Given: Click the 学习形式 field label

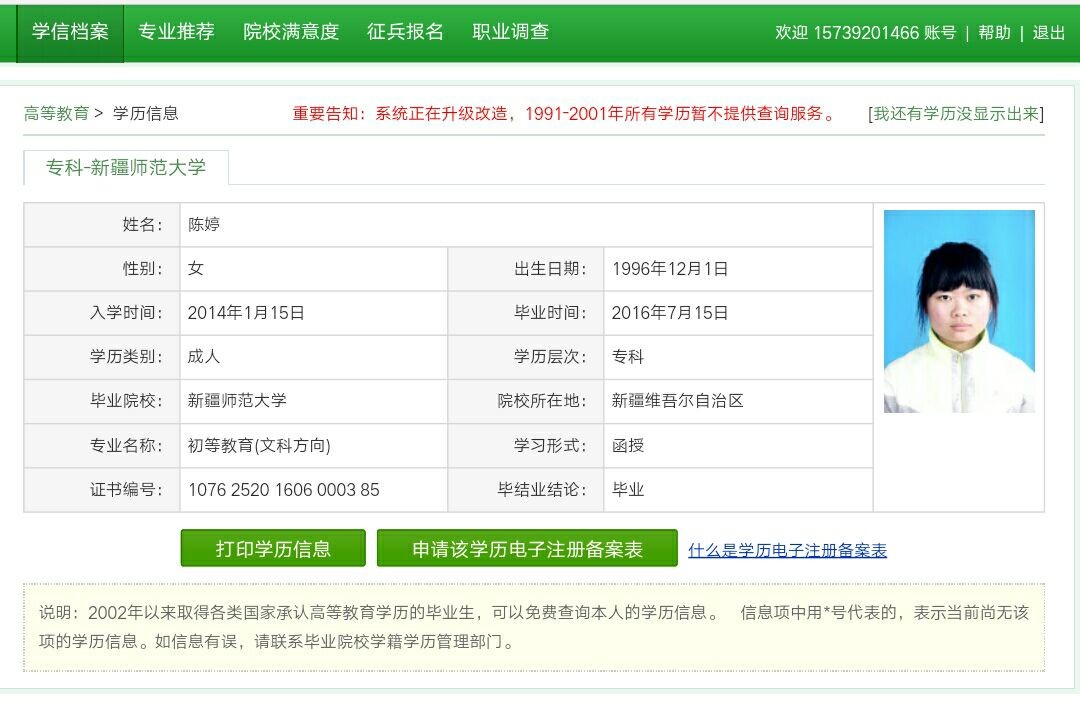Looking at the screenshot, I should tap(550, 445).
